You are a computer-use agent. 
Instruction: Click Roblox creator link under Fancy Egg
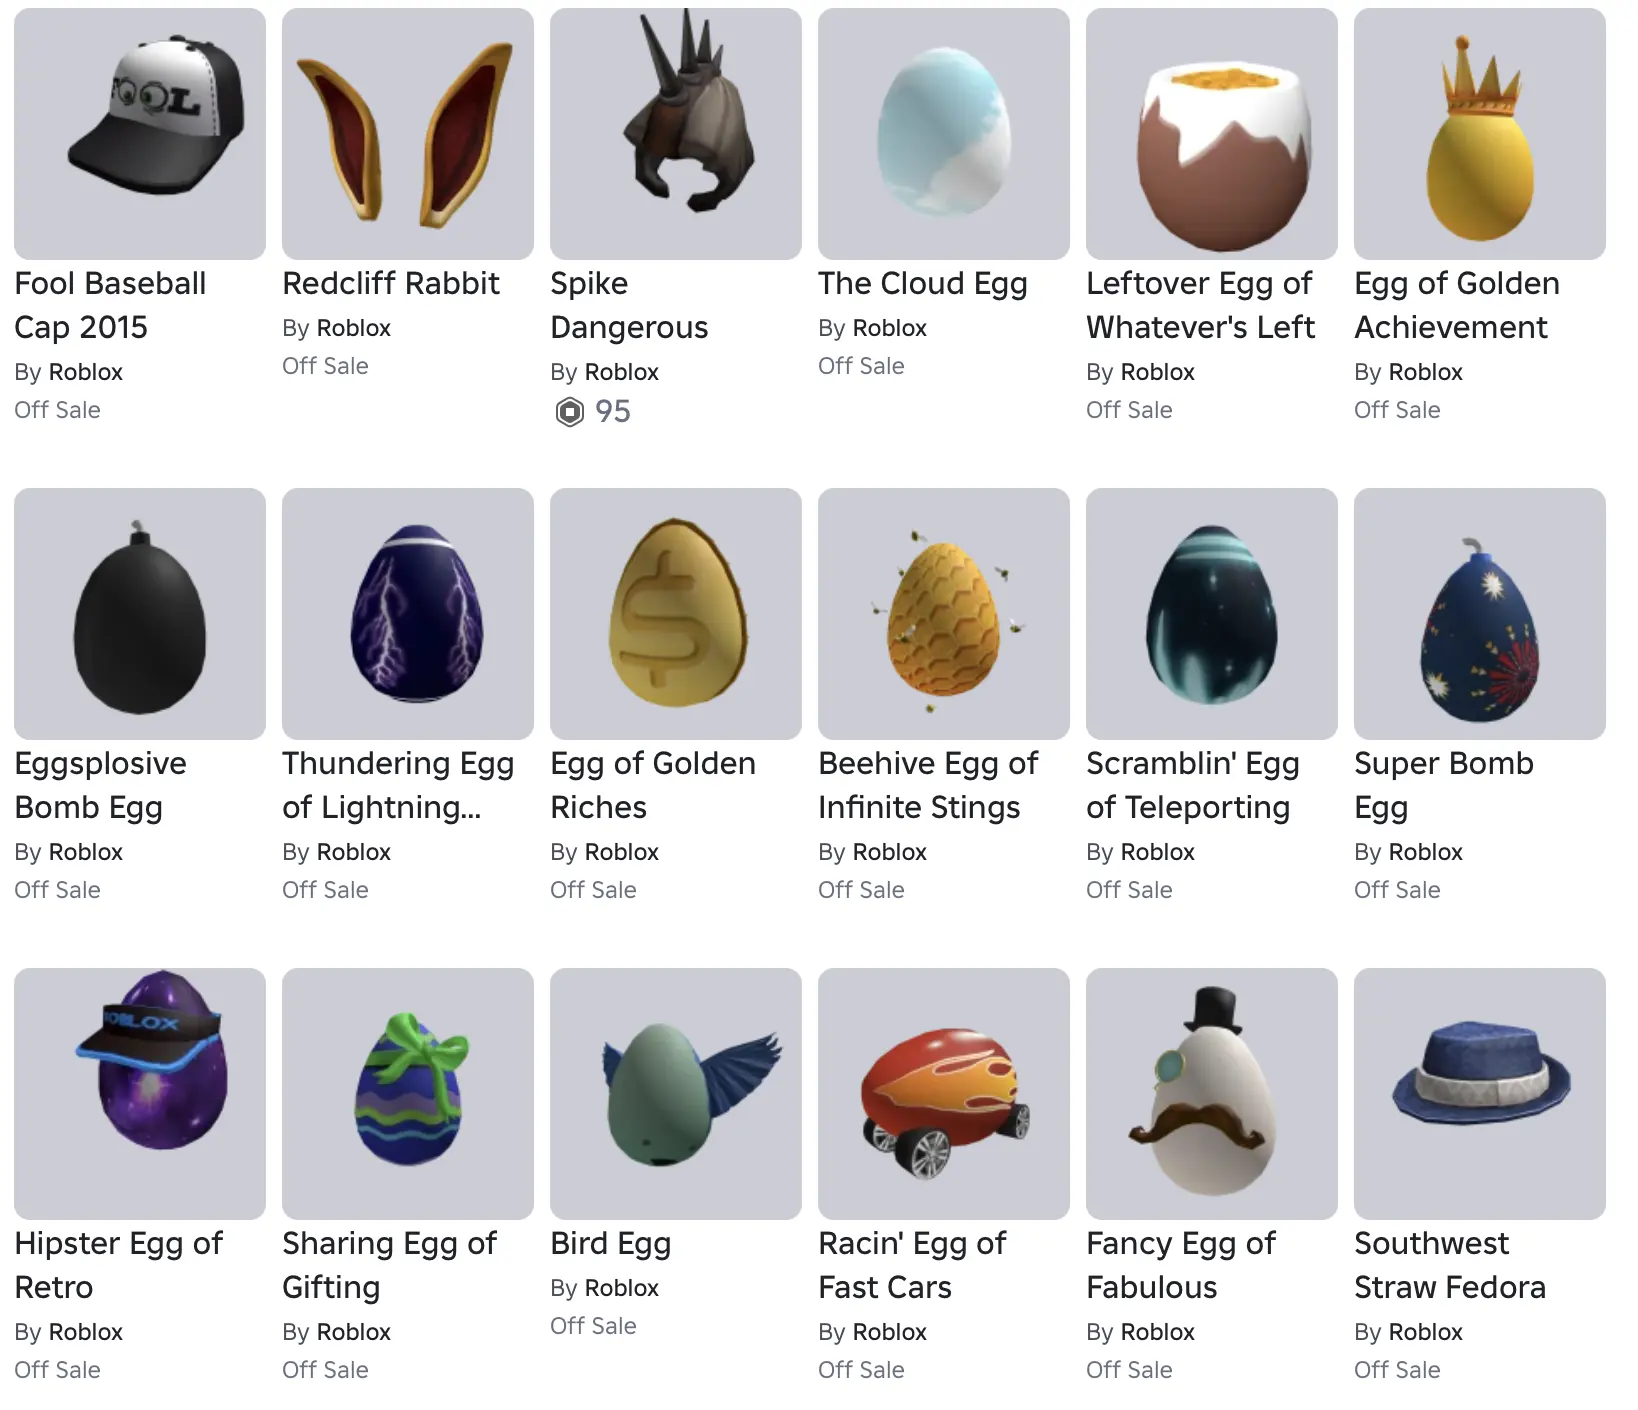1157,1332
